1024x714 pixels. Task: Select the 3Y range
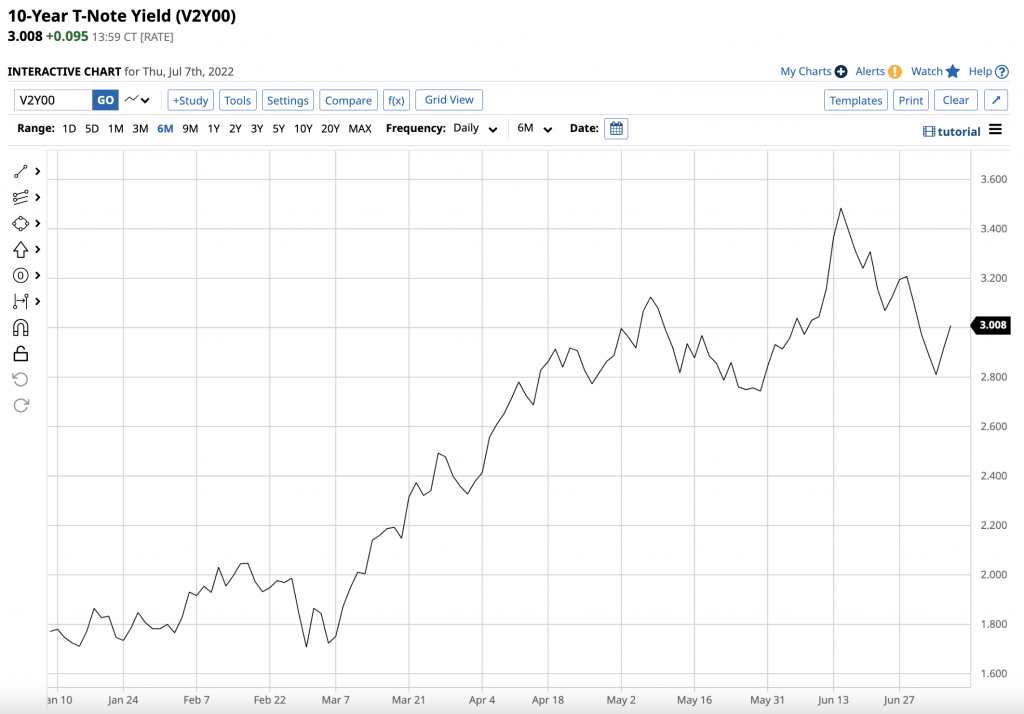coord(257,129)
